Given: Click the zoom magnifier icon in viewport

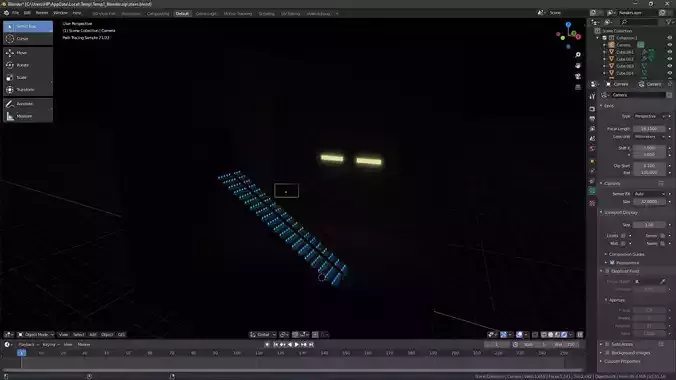Looking at the screenshot, I should (x=578, y=55).
